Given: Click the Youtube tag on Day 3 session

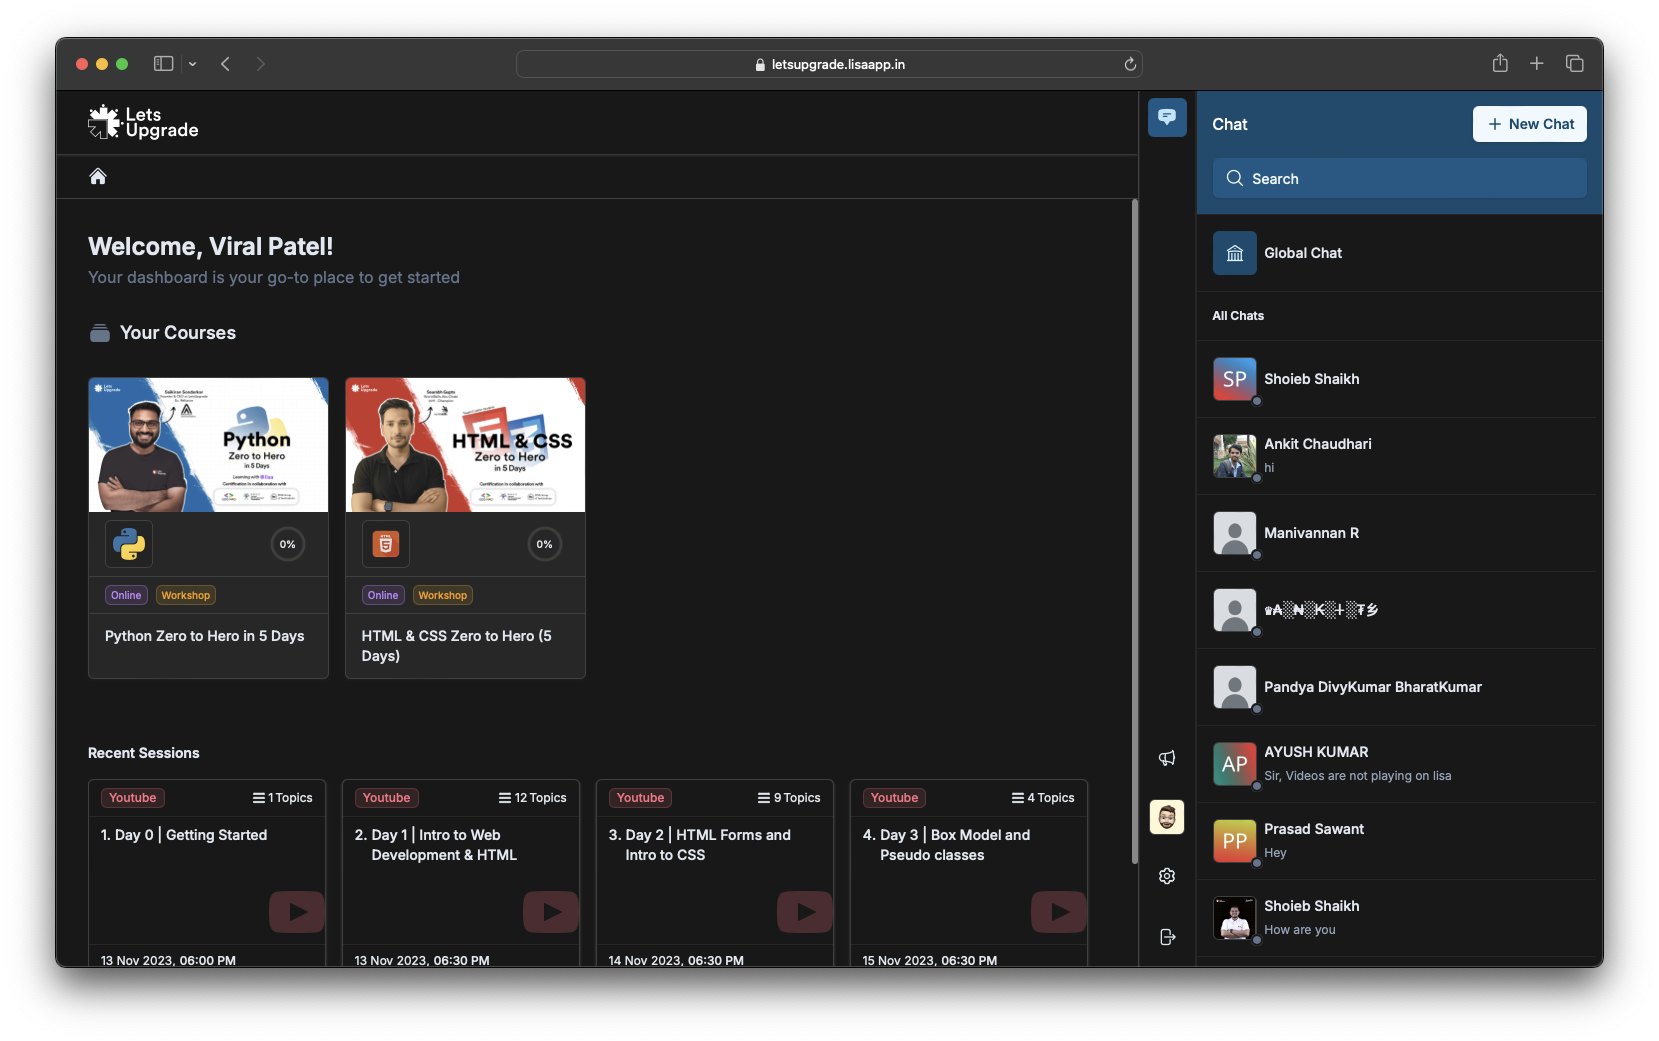Looking at the screenshot, I should pos(895,798).
